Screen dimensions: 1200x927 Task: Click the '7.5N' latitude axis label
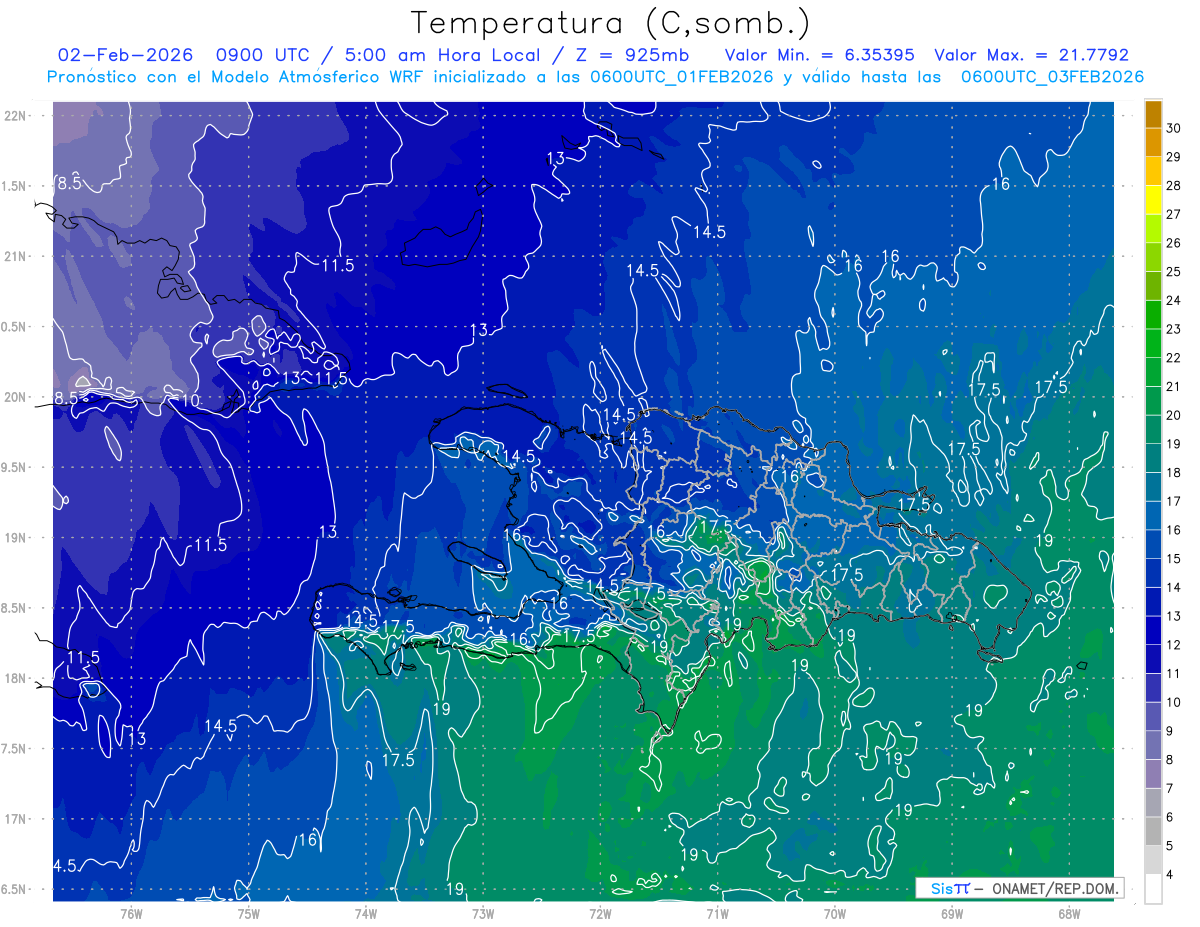(x=15, y=749)
